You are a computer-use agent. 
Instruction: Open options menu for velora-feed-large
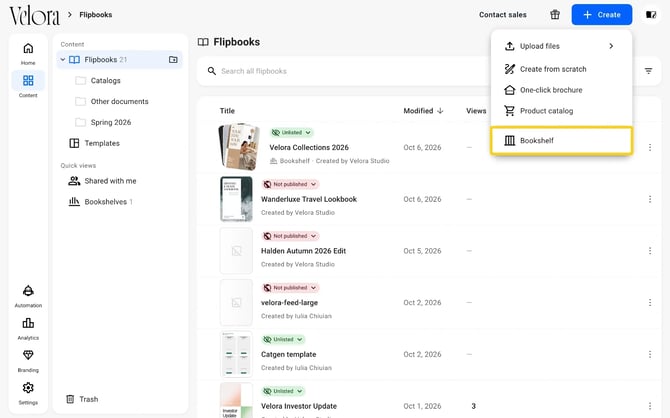[x=649, y=303]
